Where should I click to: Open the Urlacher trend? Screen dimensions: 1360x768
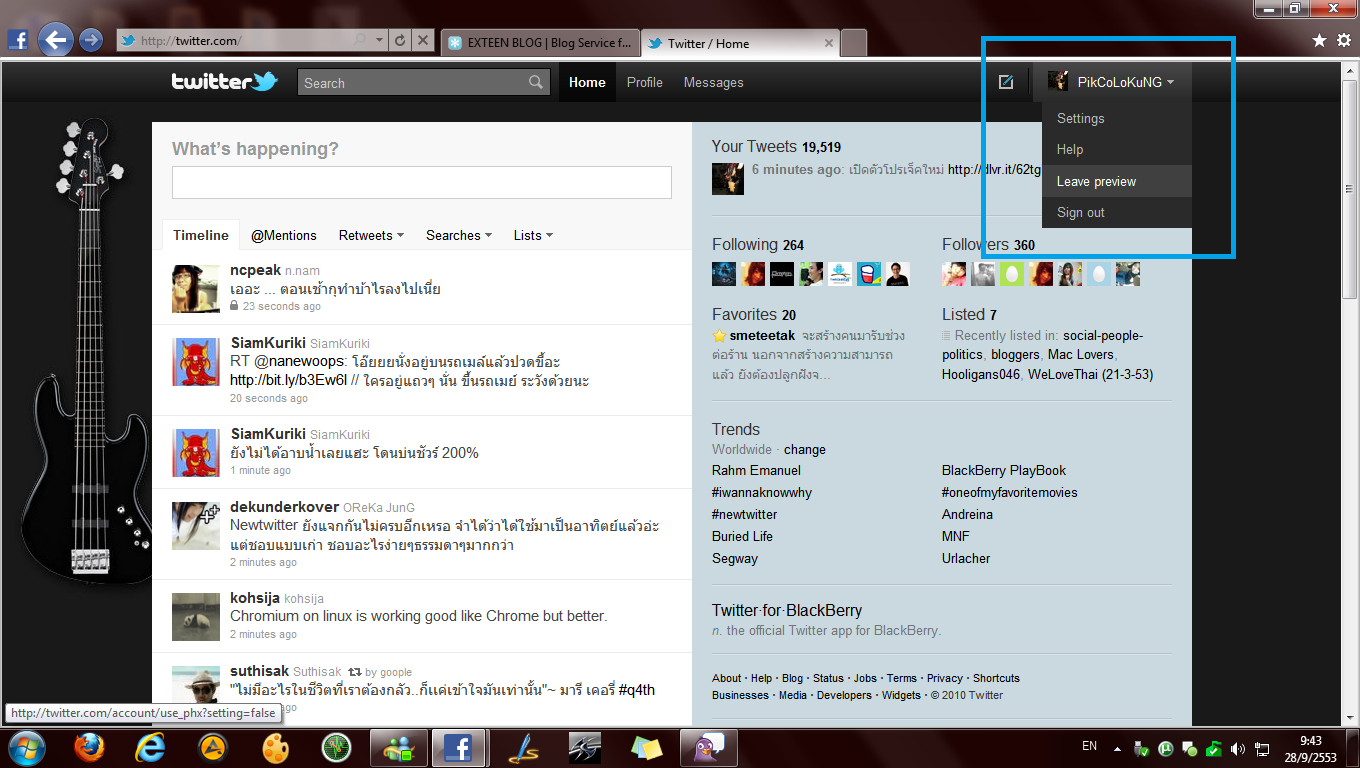pyautogui.click(x=966, y=558)
